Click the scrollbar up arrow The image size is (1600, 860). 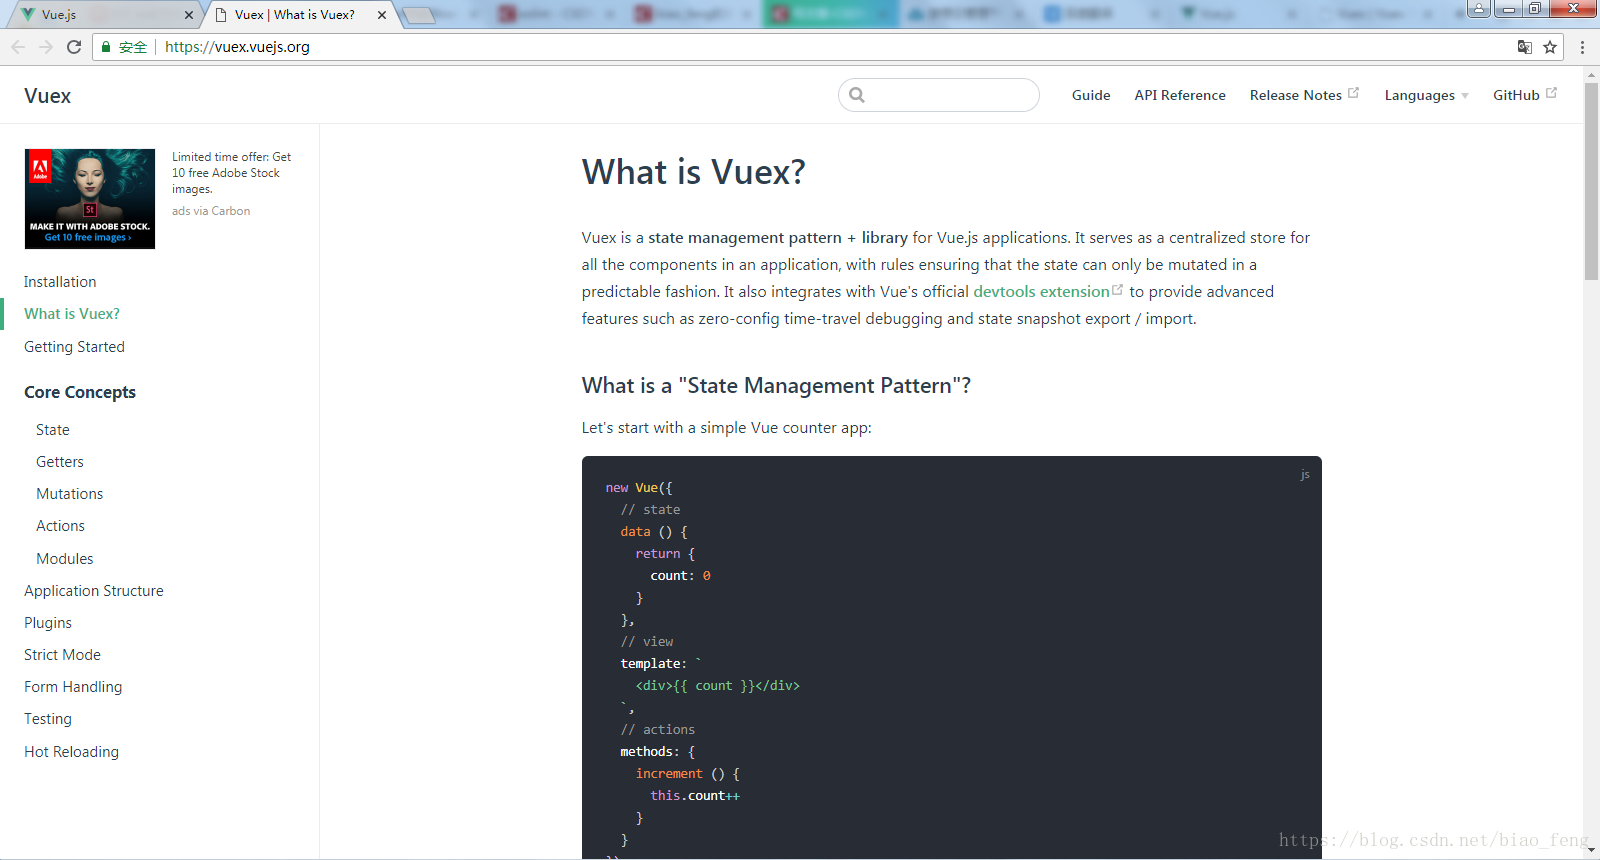click(1591, 74)
